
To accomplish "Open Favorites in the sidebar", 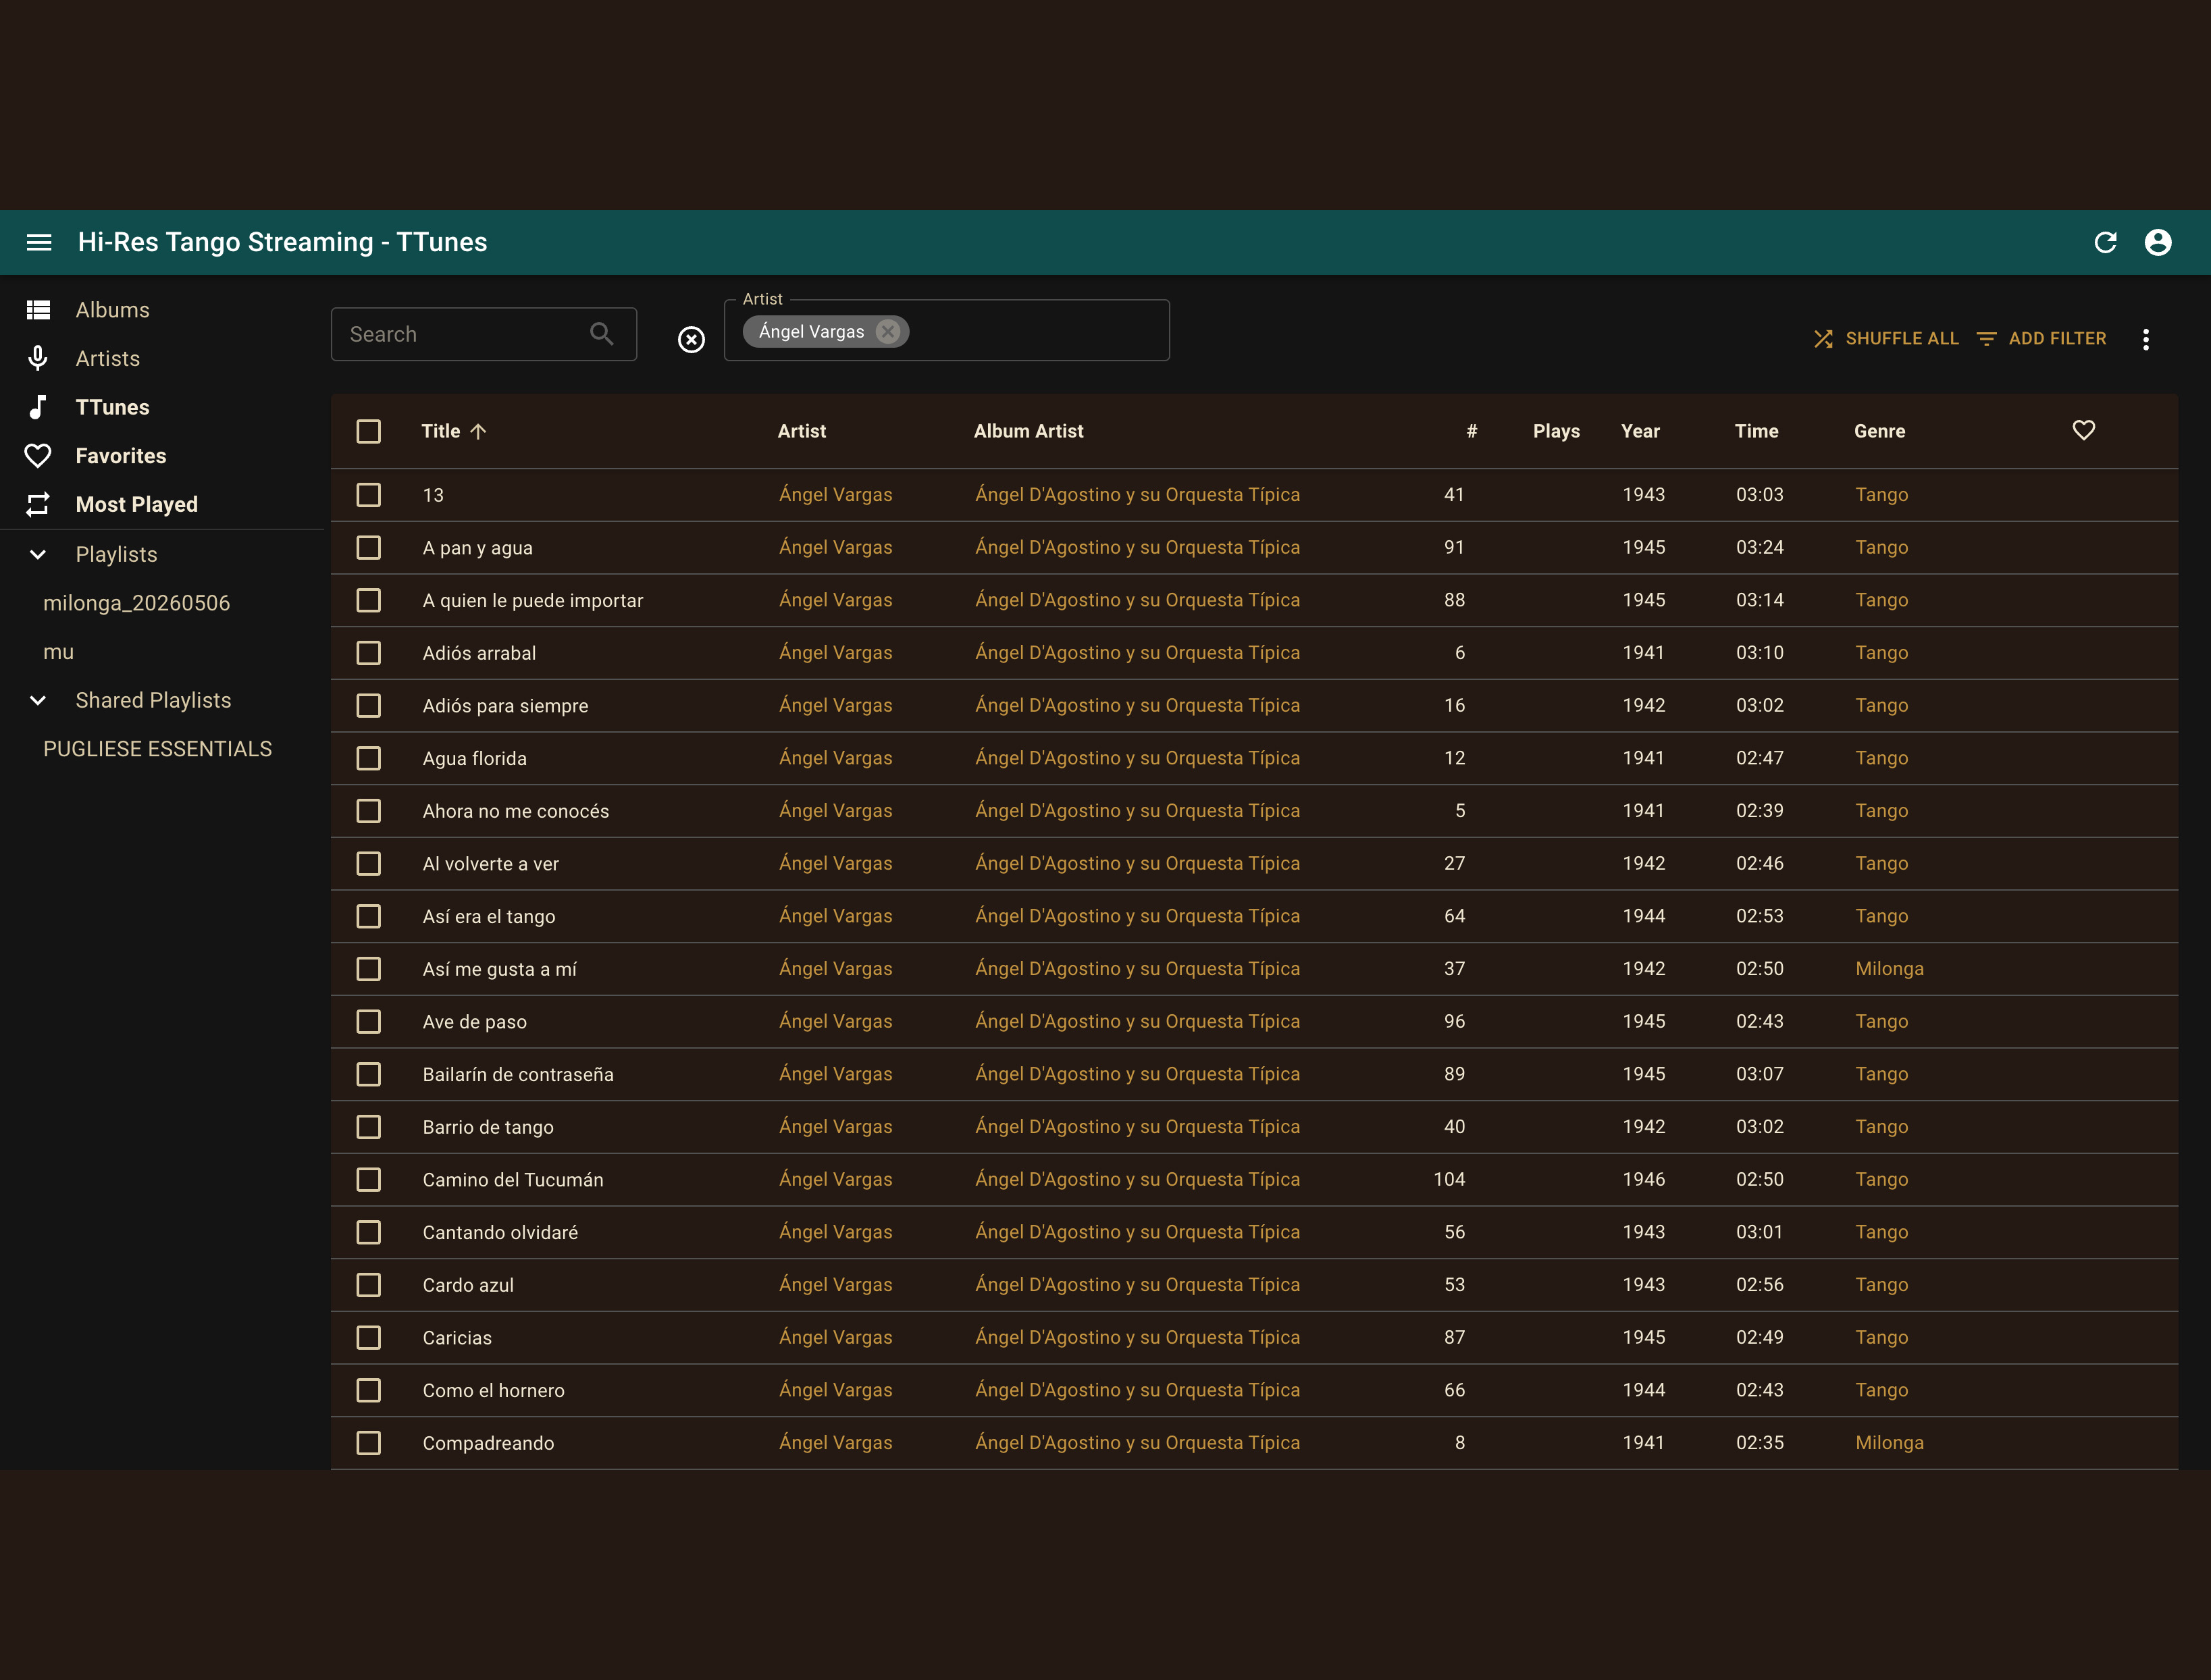I will pyautogui.click(x=121, y=456).
